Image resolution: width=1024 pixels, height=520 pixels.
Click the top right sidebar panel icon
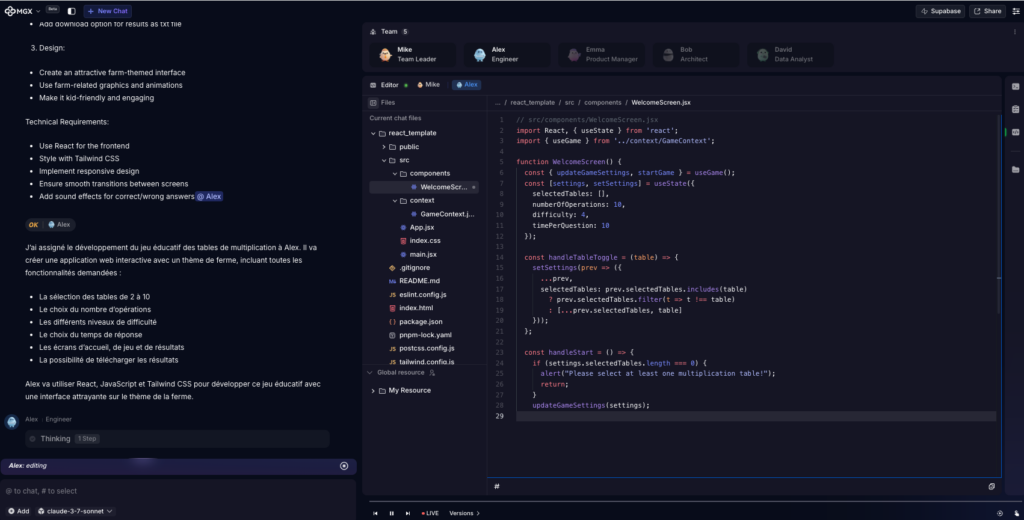(1015, 85)
